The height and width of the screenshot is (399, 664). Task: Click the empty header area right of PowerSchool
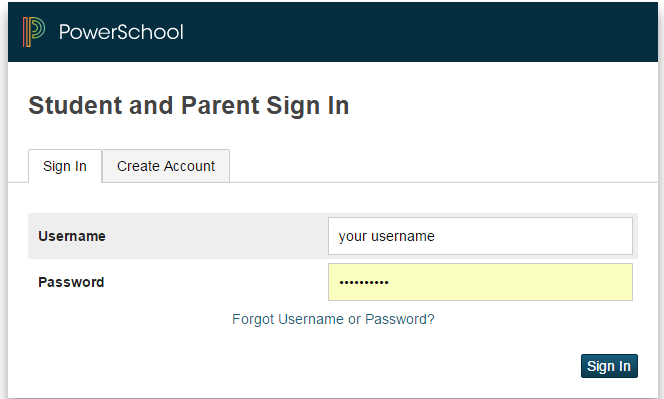point(419,32)
